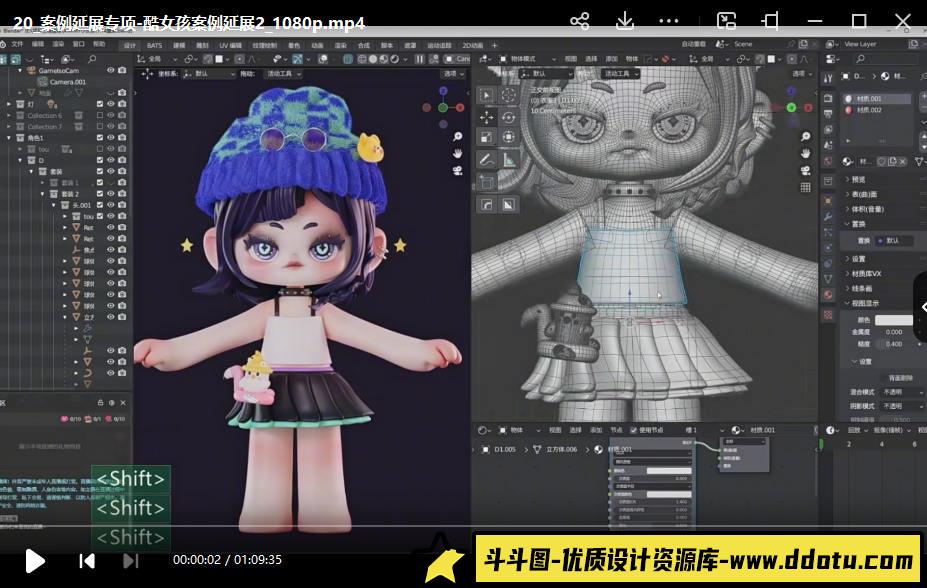
Task: Open the 编辑 menu
Action: tap(38, 44)
